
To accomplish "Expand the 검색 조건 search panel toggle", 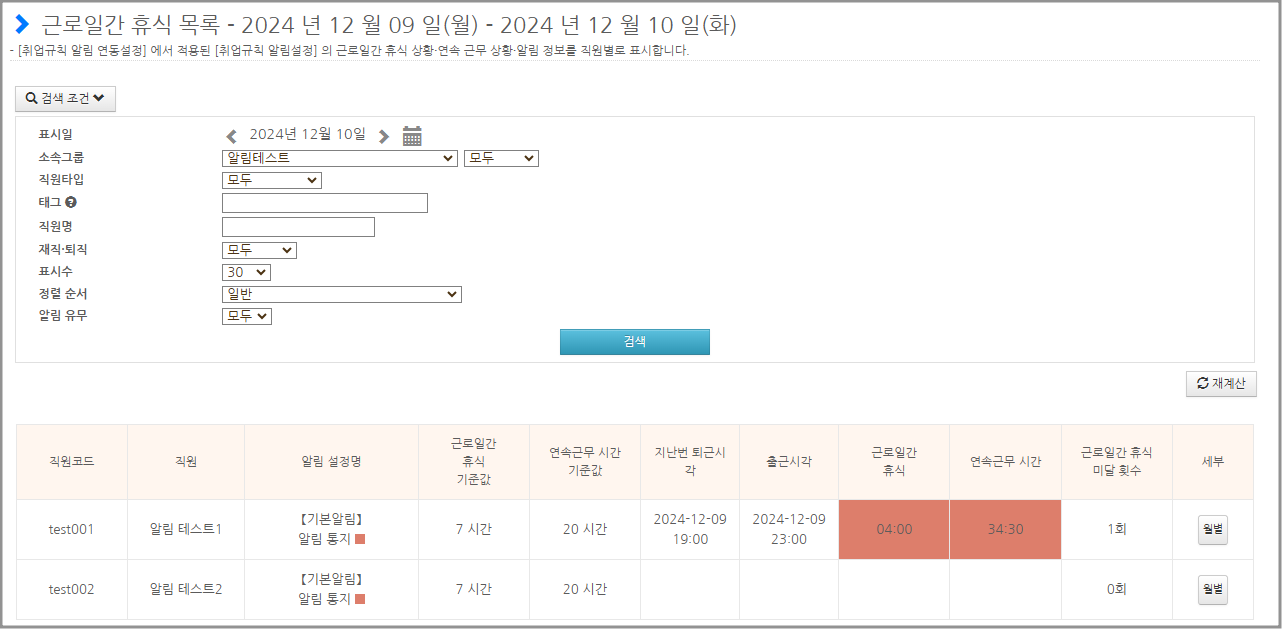I will 65,99.
